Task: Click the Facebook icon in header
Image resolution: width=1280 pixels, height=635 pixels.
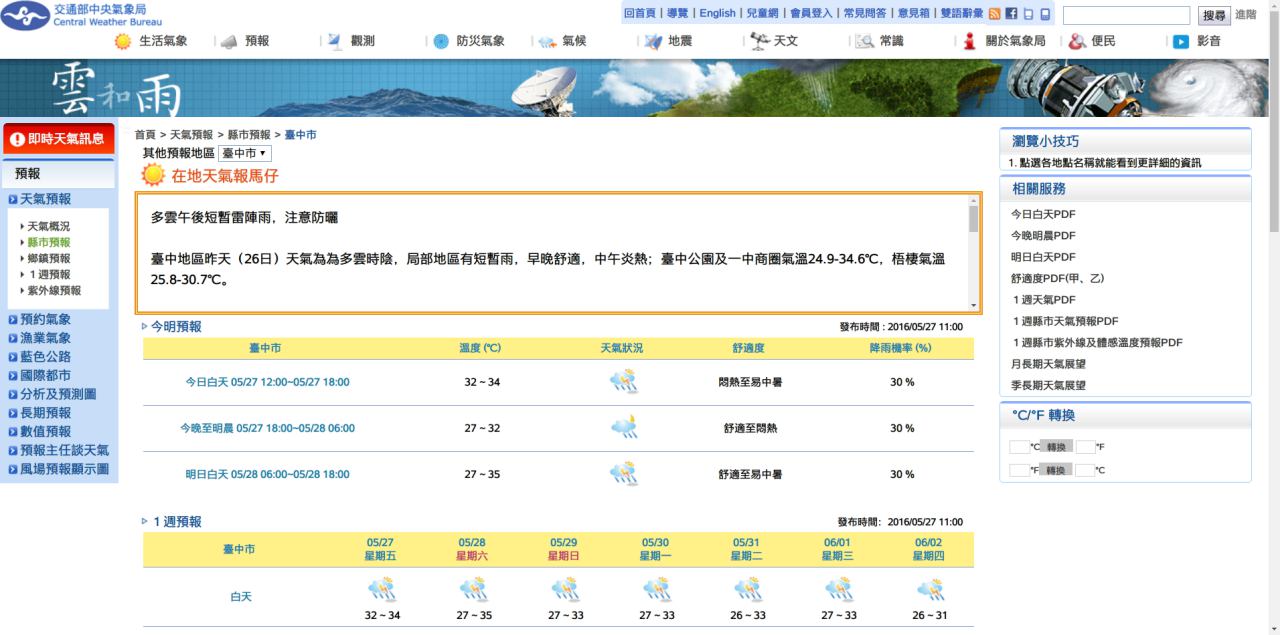Action: [1011, 14]
